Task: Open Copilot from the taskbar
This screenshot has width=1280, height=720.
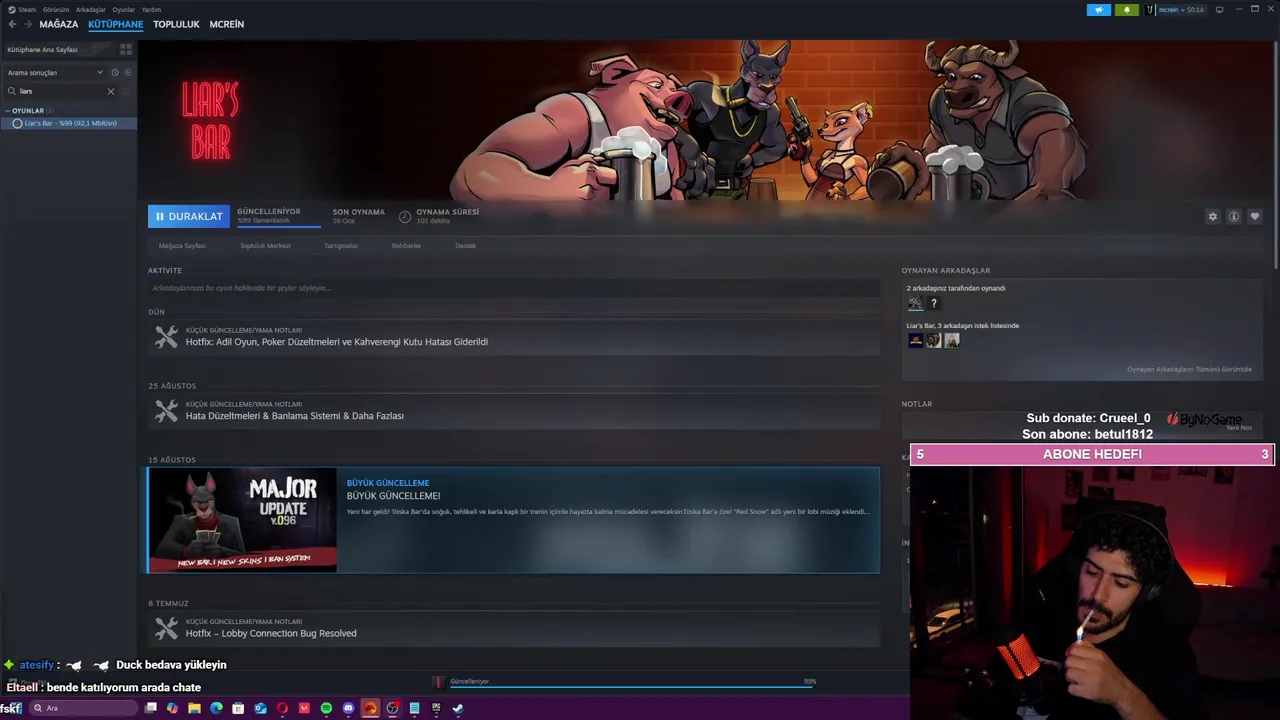Action: pos(172,708)
